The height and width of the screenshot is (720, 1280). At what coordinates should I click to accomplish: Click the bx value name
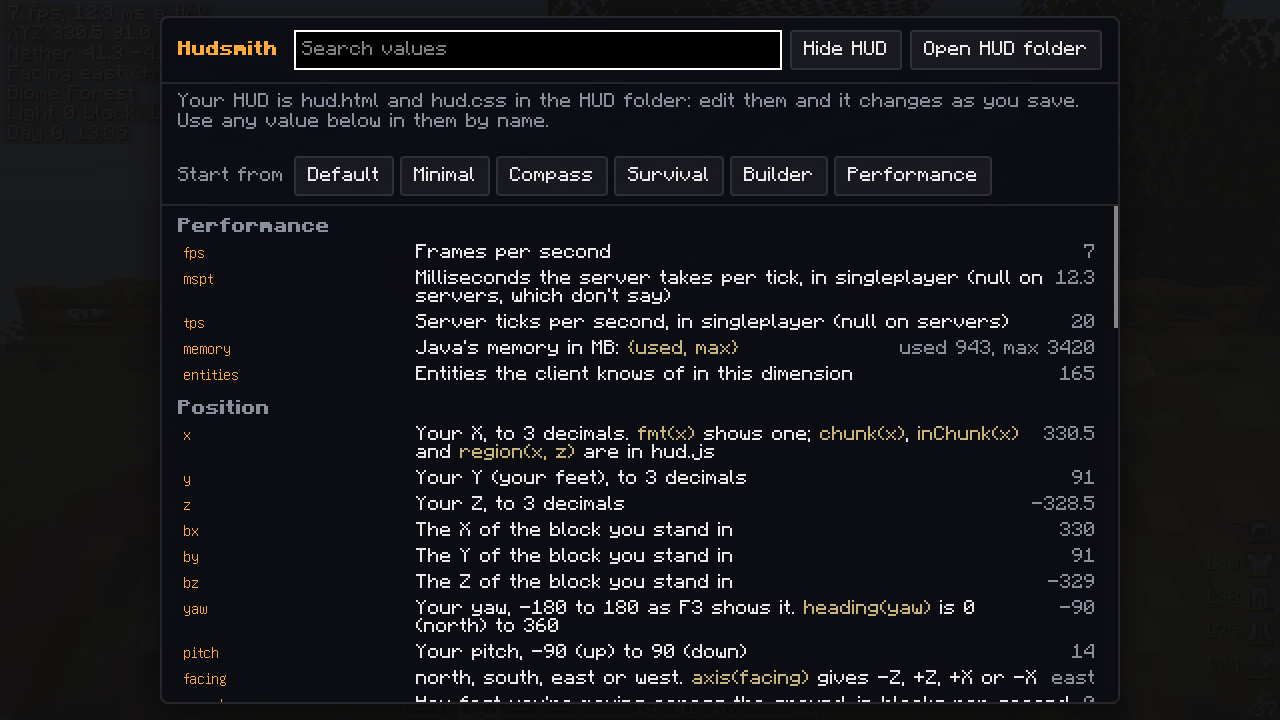click(191, 531)
